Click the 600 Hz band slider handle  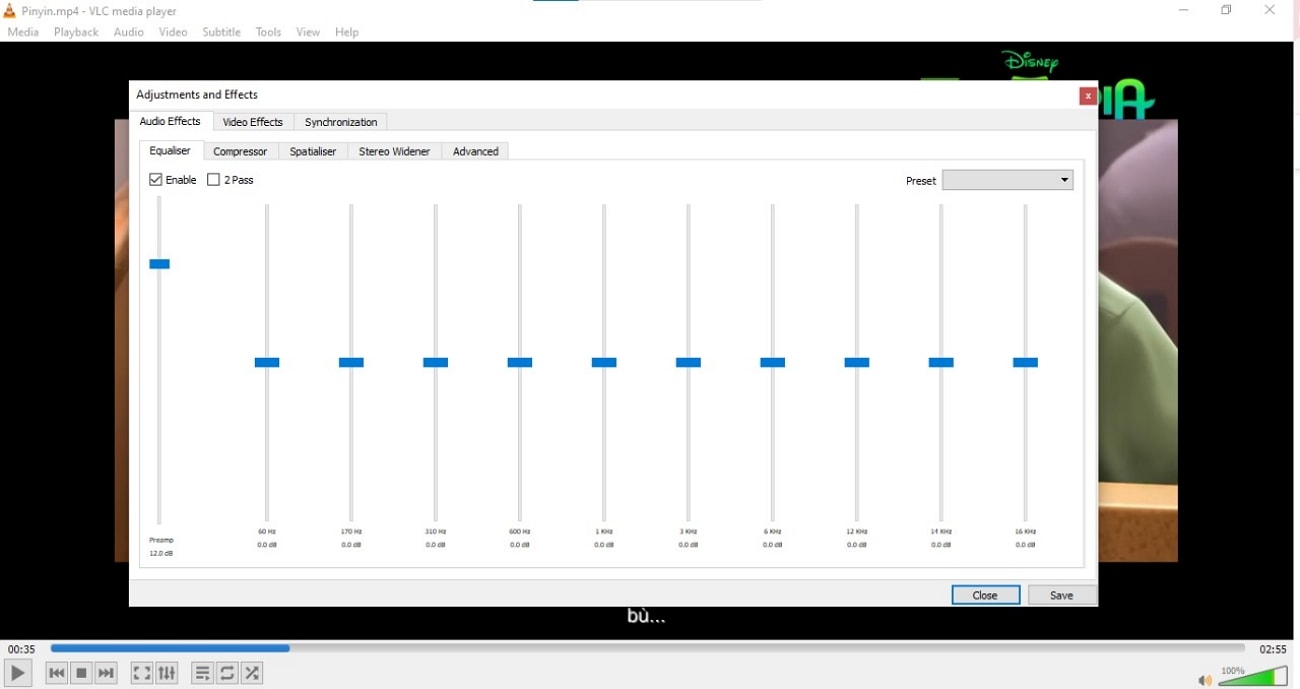point(520,362)
